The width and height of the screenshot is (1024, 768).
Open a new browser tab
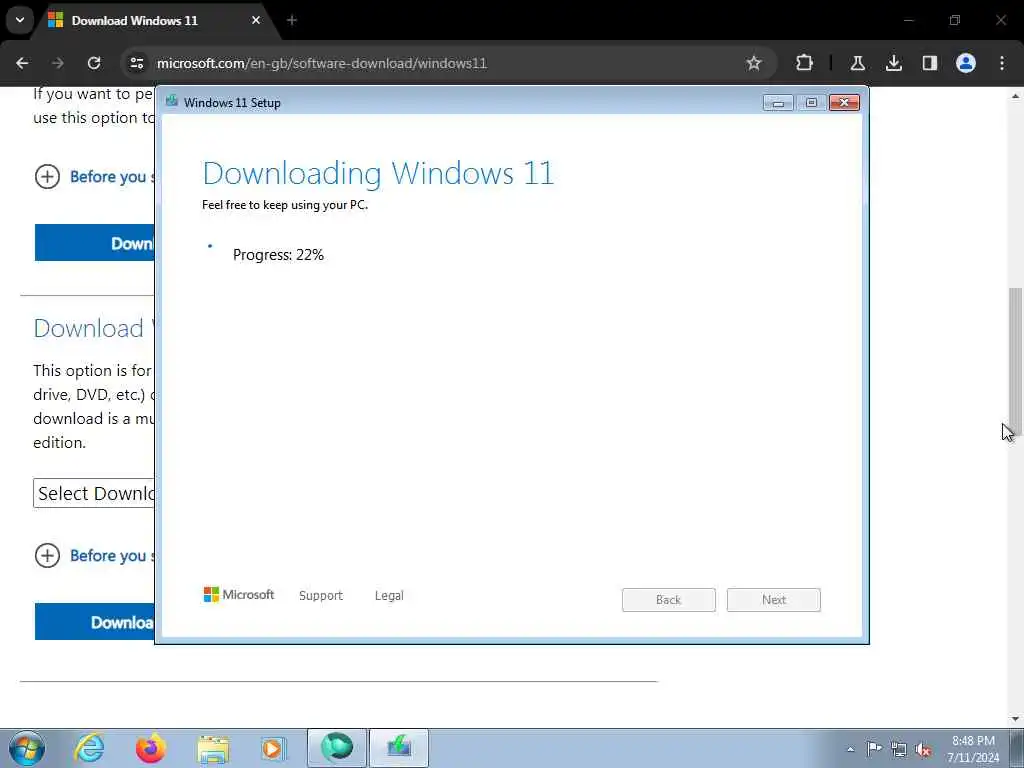pos(292,20)
